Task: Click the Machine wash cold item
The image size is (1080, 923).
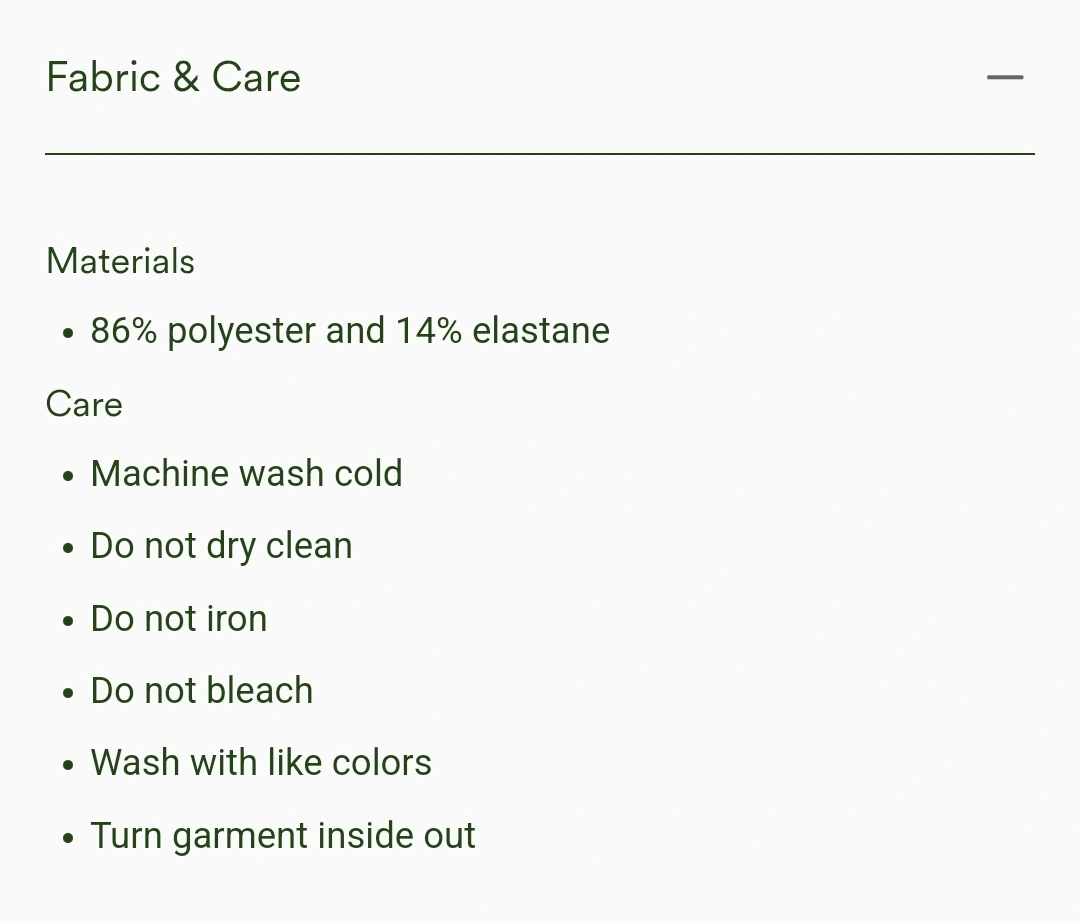Action: 247,474
